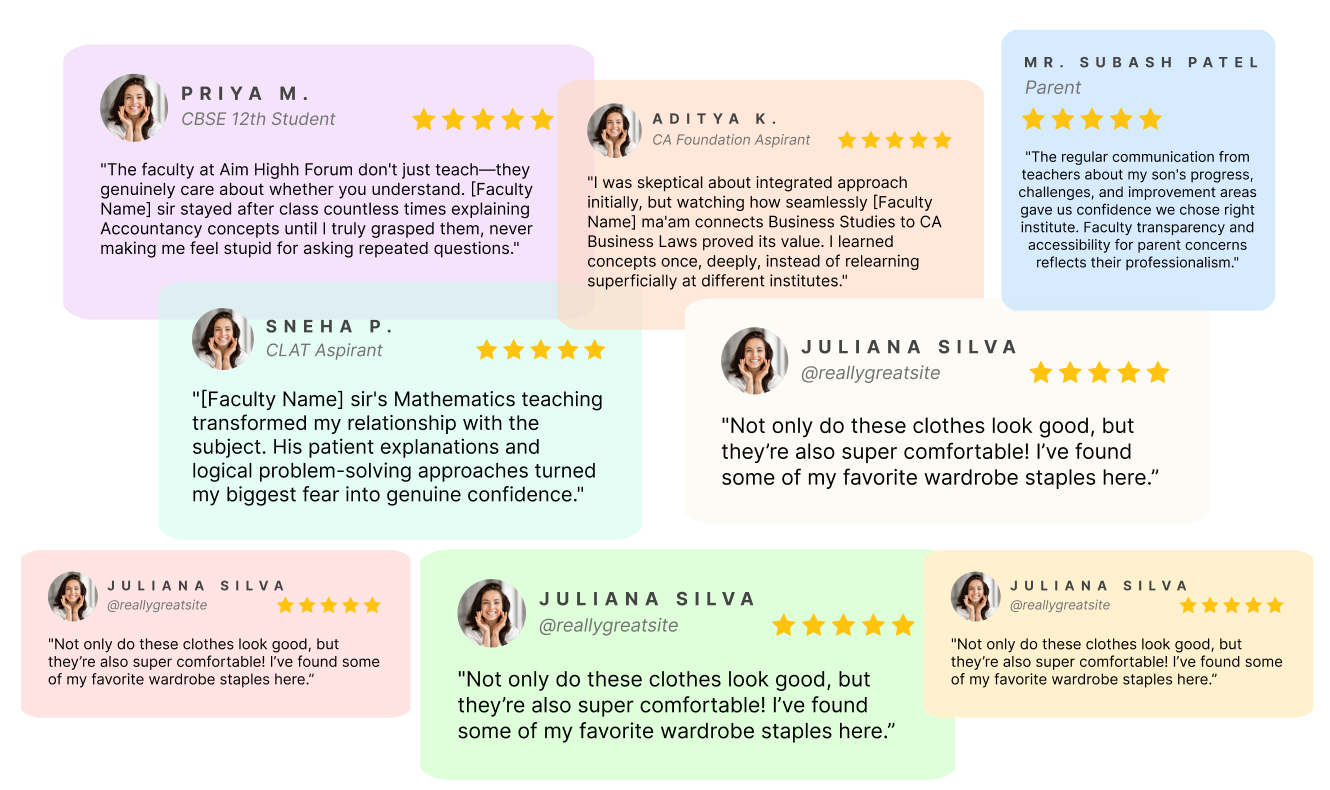Click Sneha P.'s Mathematics teaching review text

[397, 447]
